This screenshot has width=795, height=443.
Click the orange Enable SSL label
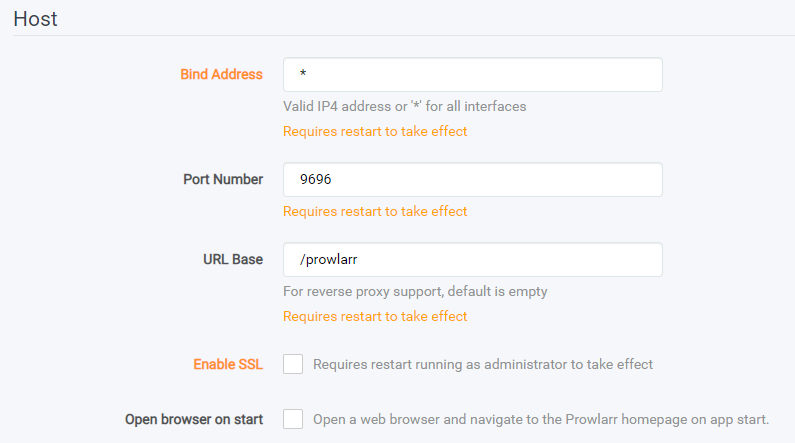coord(228,364)
